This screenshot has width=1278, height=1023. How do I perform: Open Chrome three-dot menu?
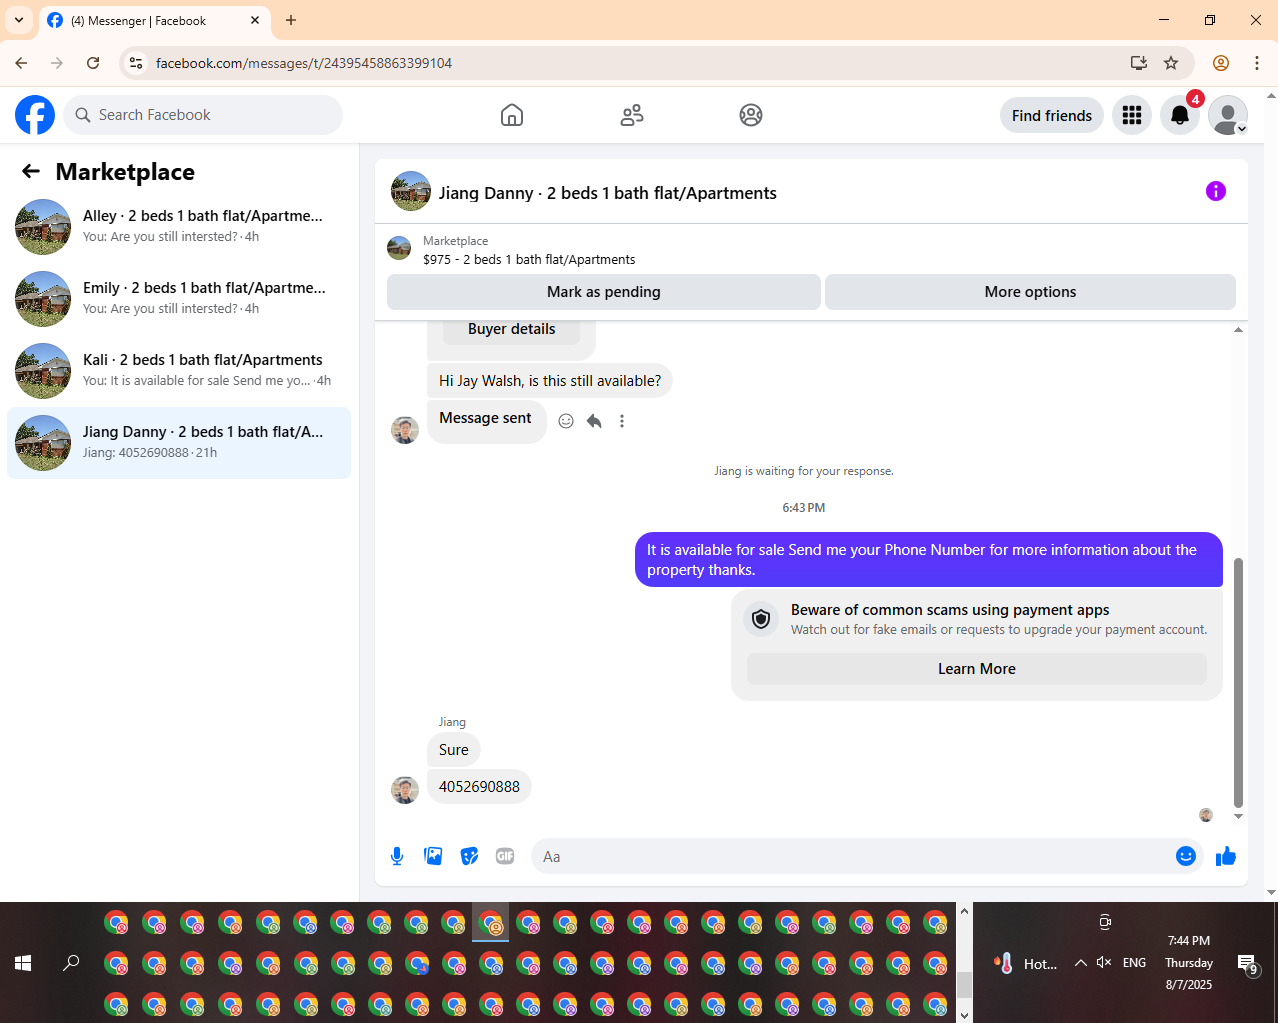[1257, 63]
